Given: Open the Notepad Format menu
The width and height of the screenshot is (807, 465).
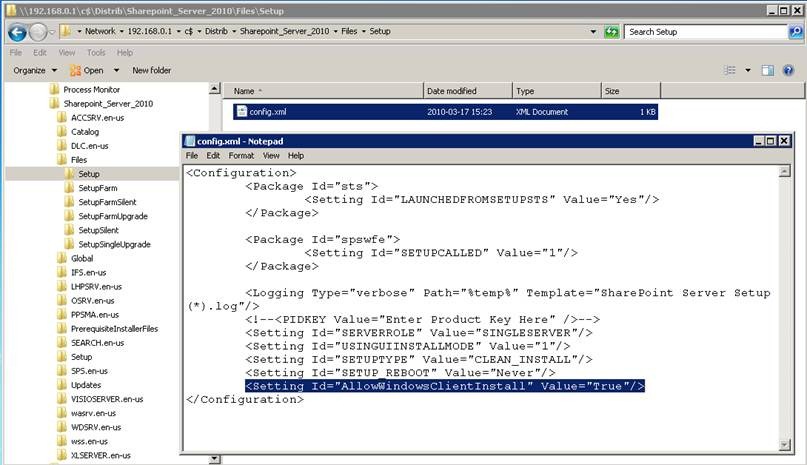Looking at the screenshot, I should (241, 156).
